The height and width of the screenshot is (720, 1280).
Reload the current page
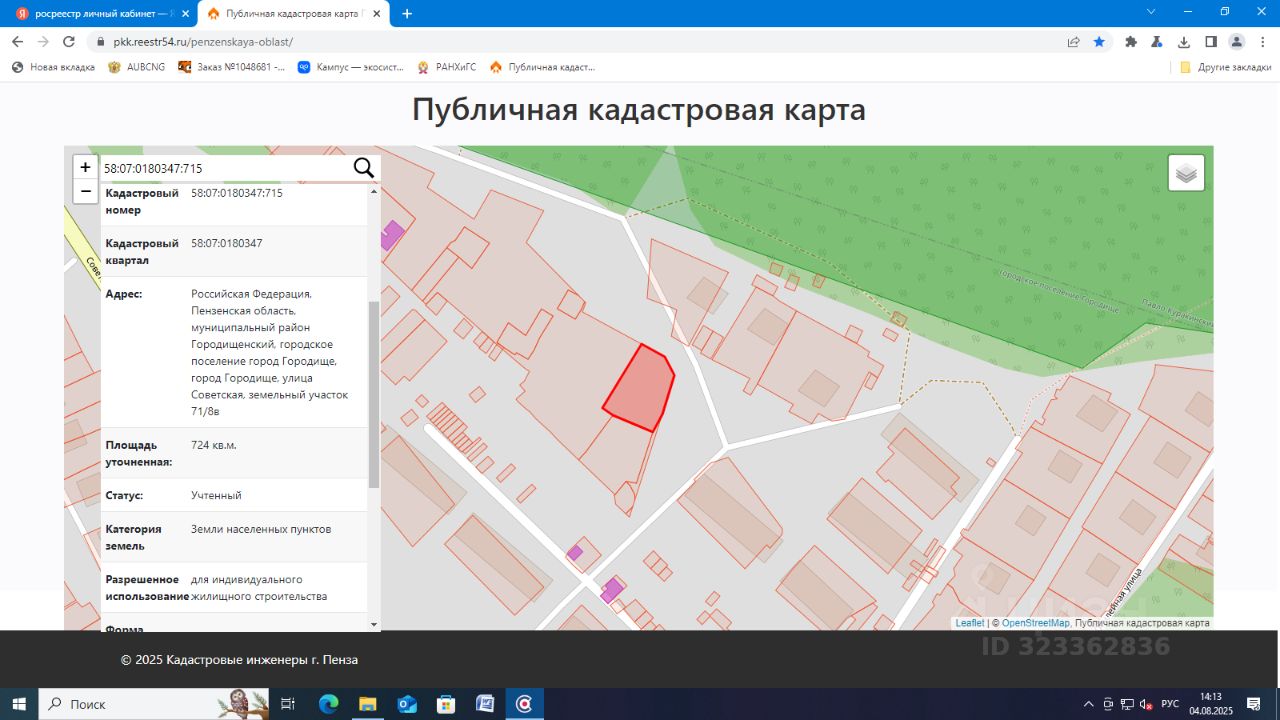tap(69, 42)
